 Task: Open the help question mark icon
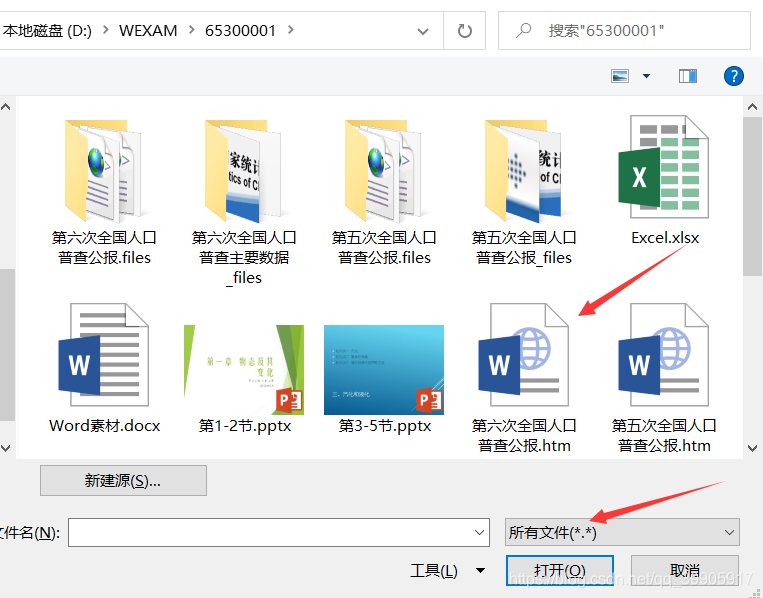pyautogui.click(x=733, y=76)
